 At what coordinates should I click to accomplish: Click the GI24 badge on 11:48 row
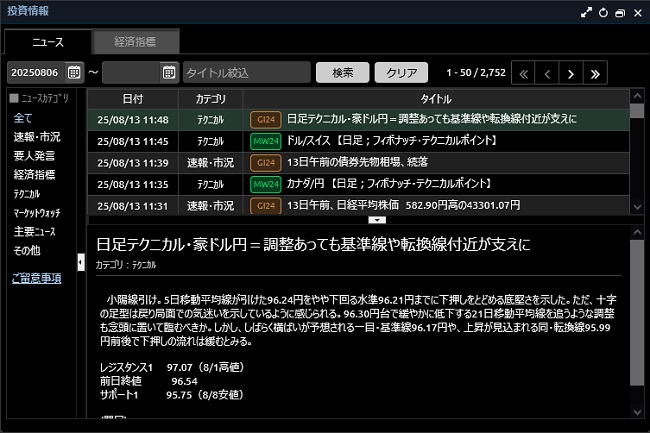[x=266, y=120]
